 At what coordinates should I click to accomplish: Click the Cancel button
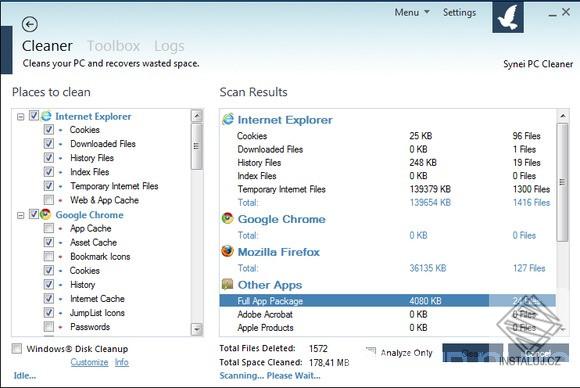[x=538, y=353]
